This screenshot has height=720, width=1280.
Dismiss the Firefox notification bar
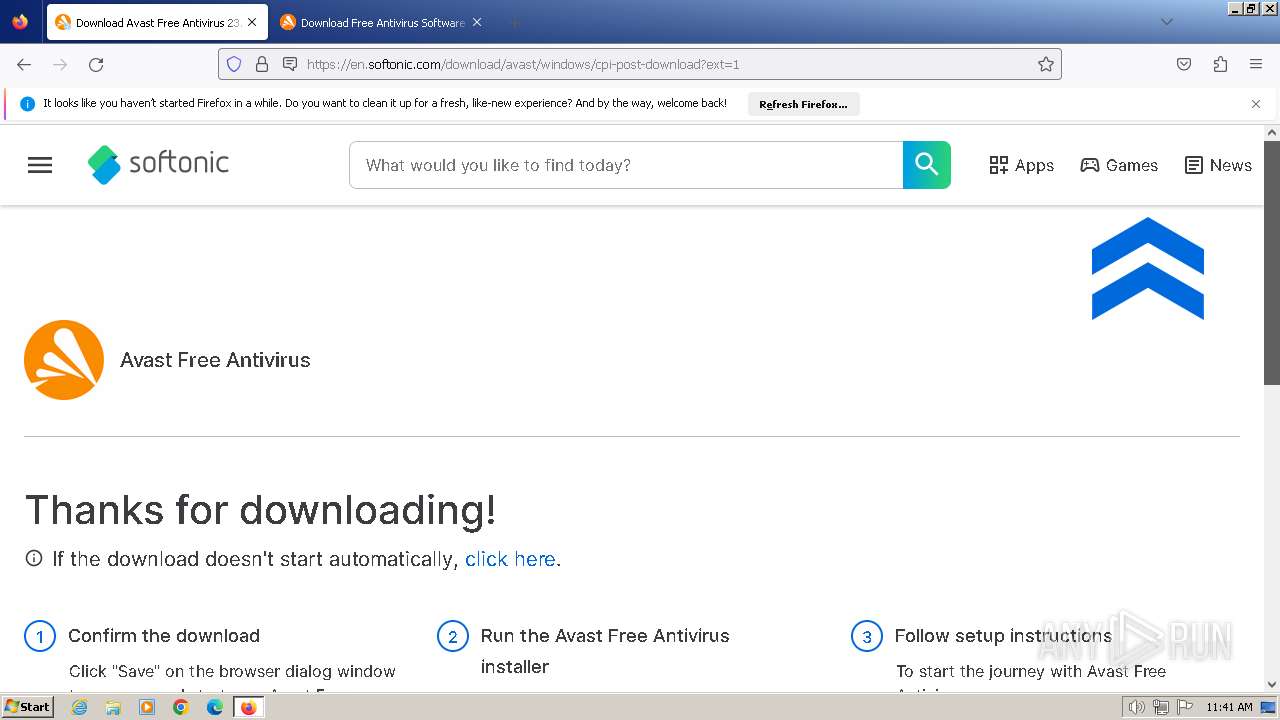pyautogui.click(x=1256, y=104)
